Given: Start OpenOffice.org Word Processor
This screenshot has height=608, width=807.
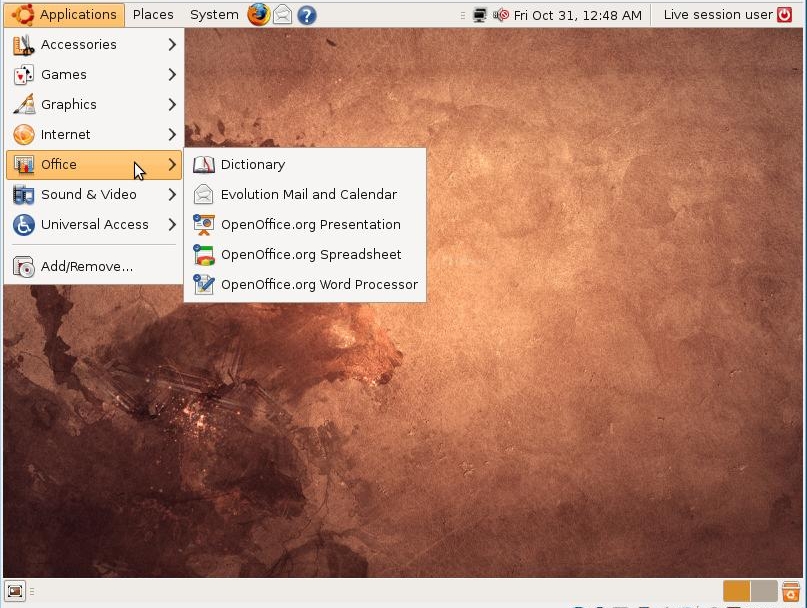Looking at the screenshot, I should [x=305, y=285].
